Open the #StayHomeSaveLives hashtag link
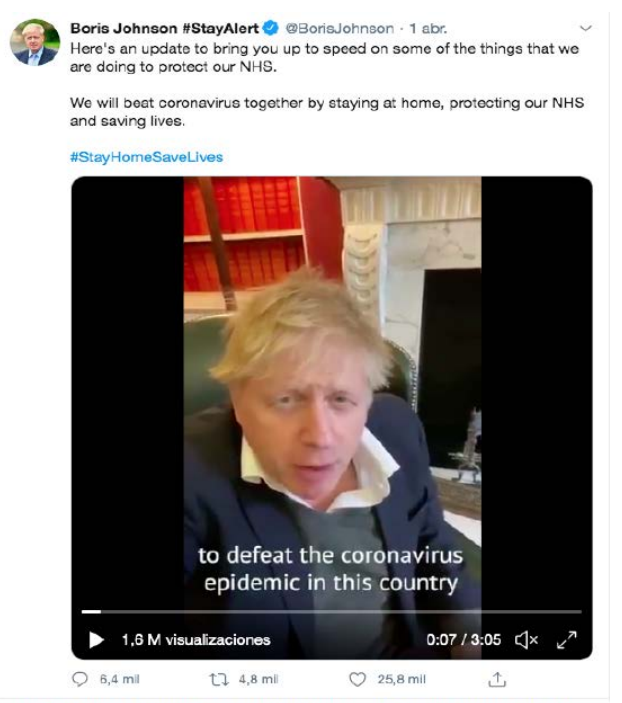The height and width of the screenshot is (703, 622). (x=146, y=157)
